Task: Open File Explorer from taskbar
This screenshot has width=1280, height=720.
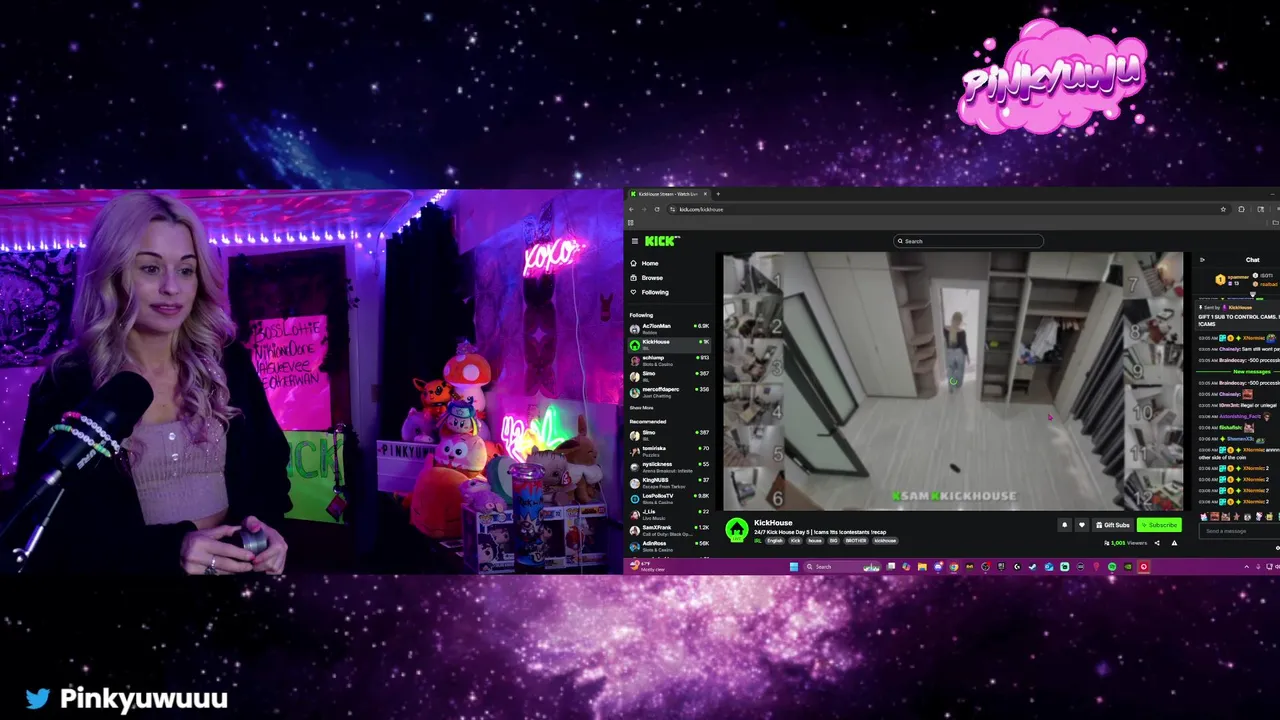Action: tap(922, 567)
